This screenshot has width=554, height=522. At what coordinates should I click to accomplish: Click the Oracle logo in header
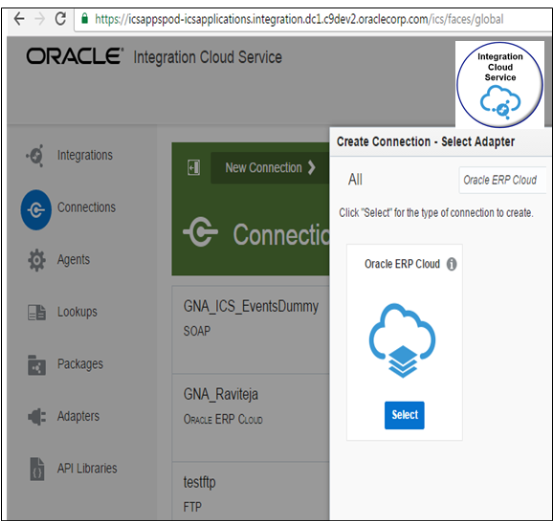point(75,57)
